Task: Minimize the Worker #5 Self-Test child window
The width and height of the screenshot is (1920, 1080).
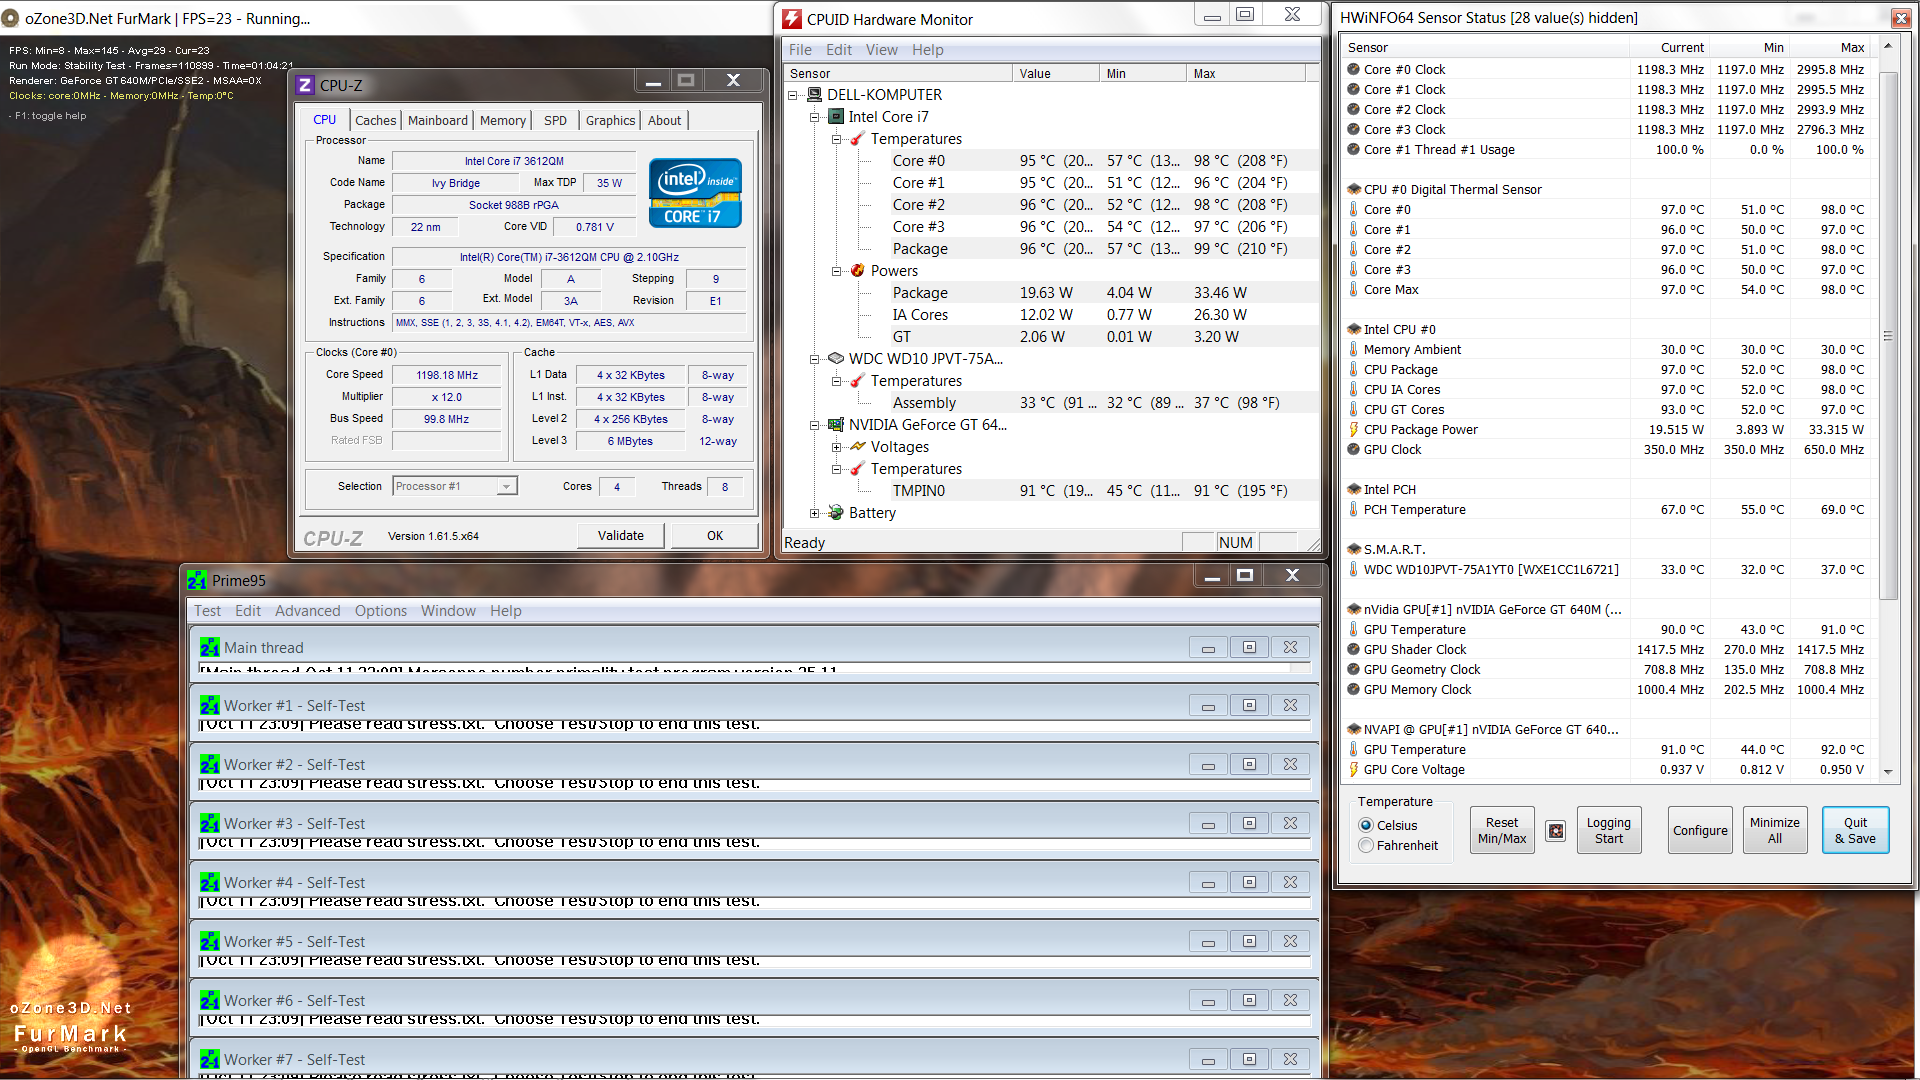Action: 1208,942
